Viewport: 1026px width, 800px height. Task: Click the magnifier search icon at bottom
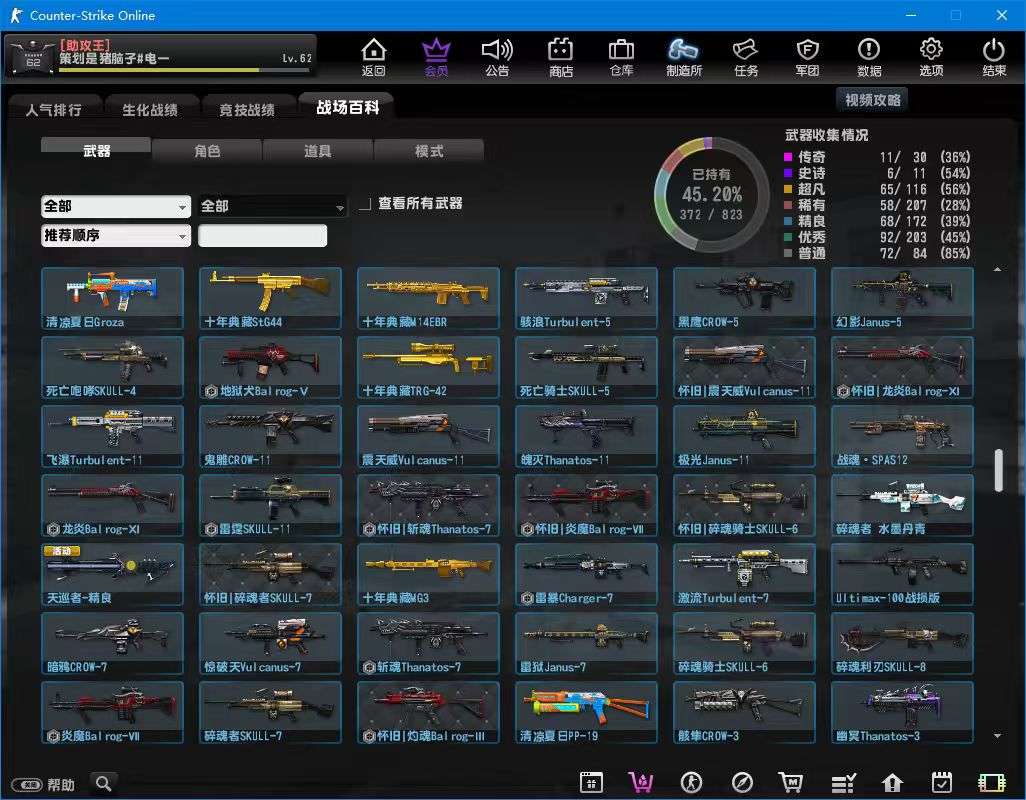tap(103, 783)
